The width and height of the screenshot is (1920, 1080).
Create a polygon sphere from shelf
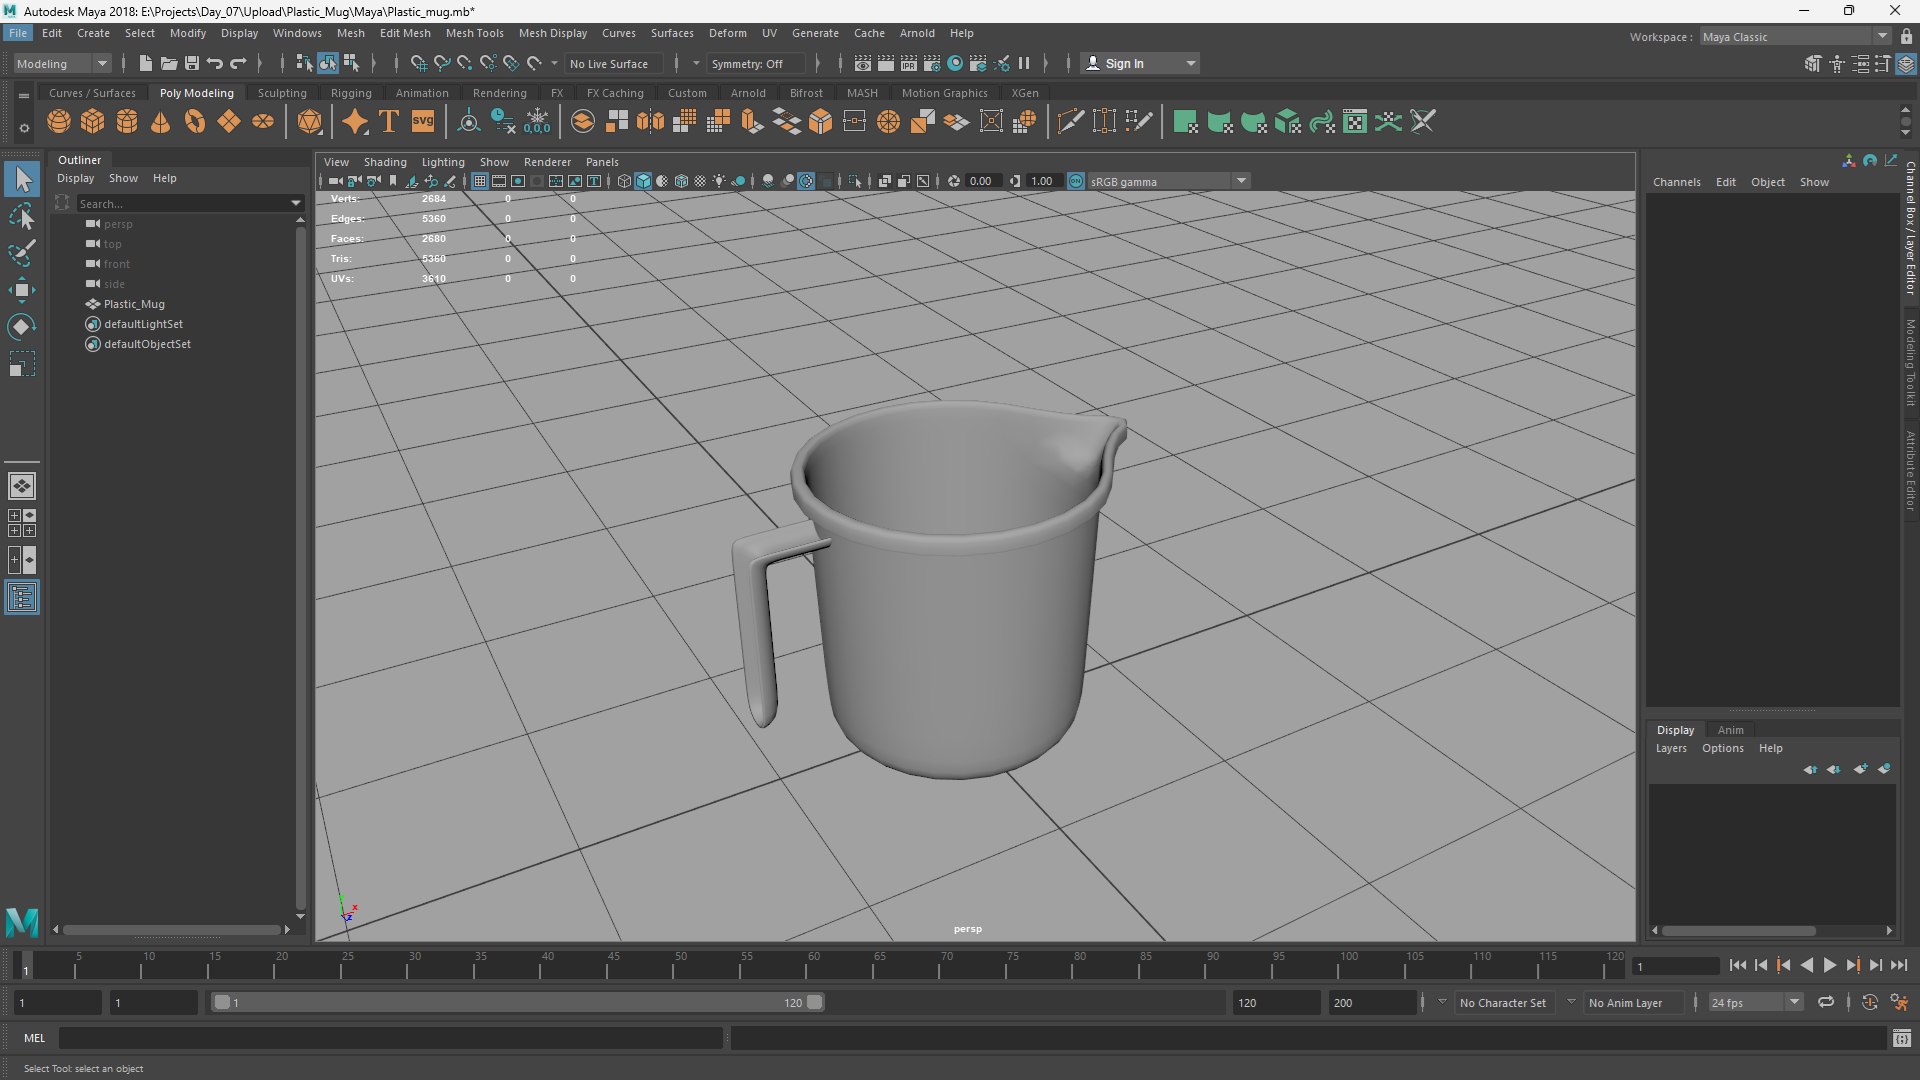[59, 122]
